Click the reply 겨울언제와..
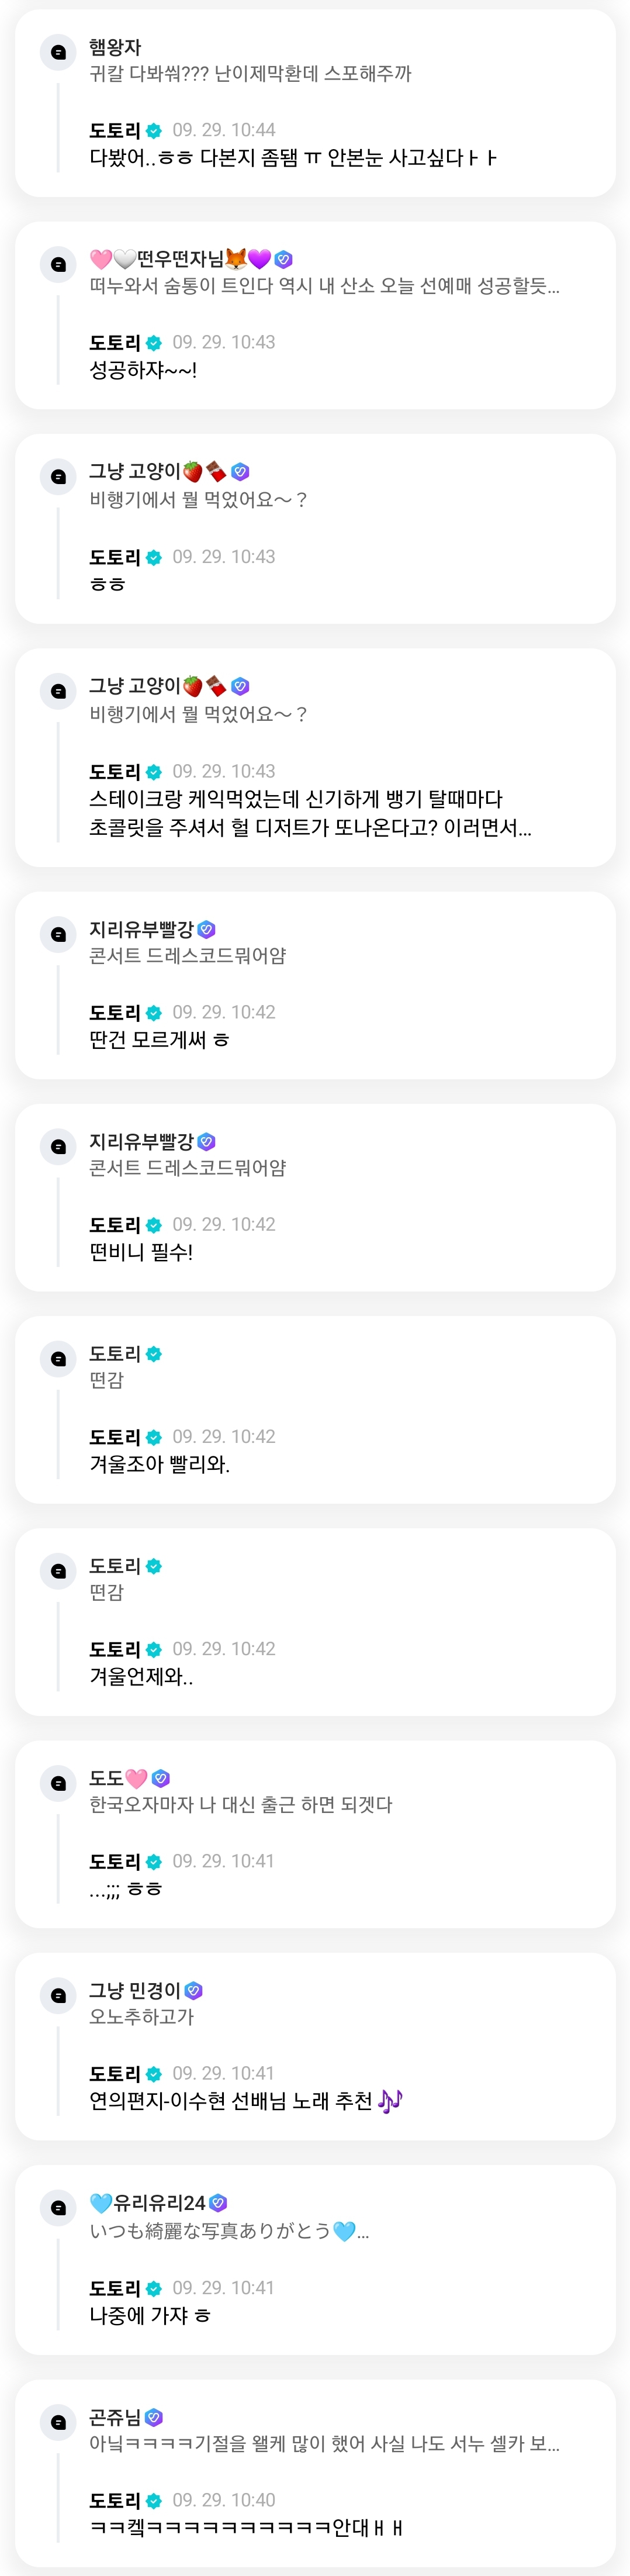The width and height of the screenshot is (630, 2576). click(x=141, y=1676)
